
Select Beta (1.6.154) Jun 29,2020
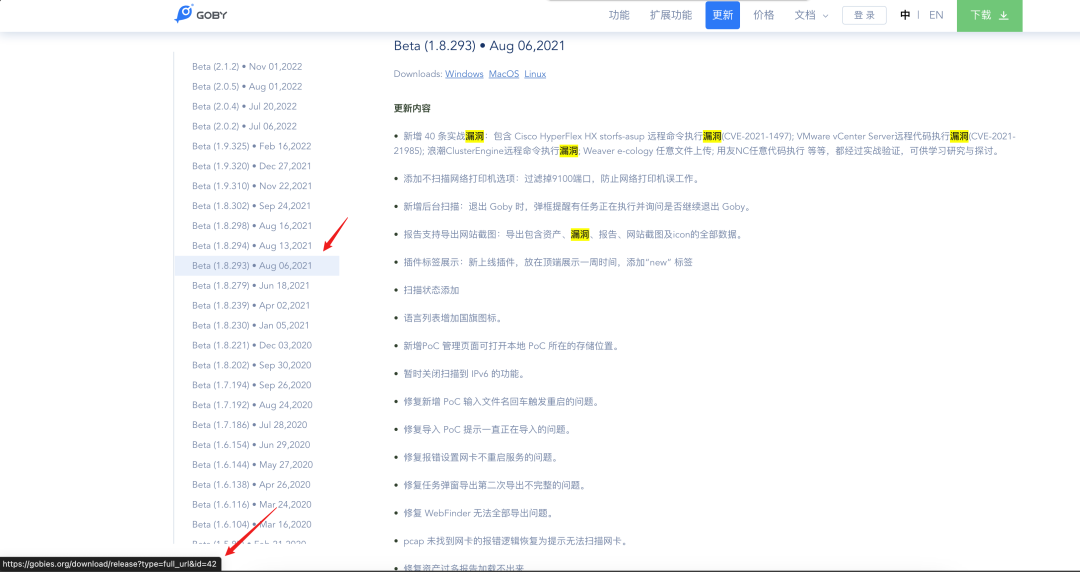(251, 445)
